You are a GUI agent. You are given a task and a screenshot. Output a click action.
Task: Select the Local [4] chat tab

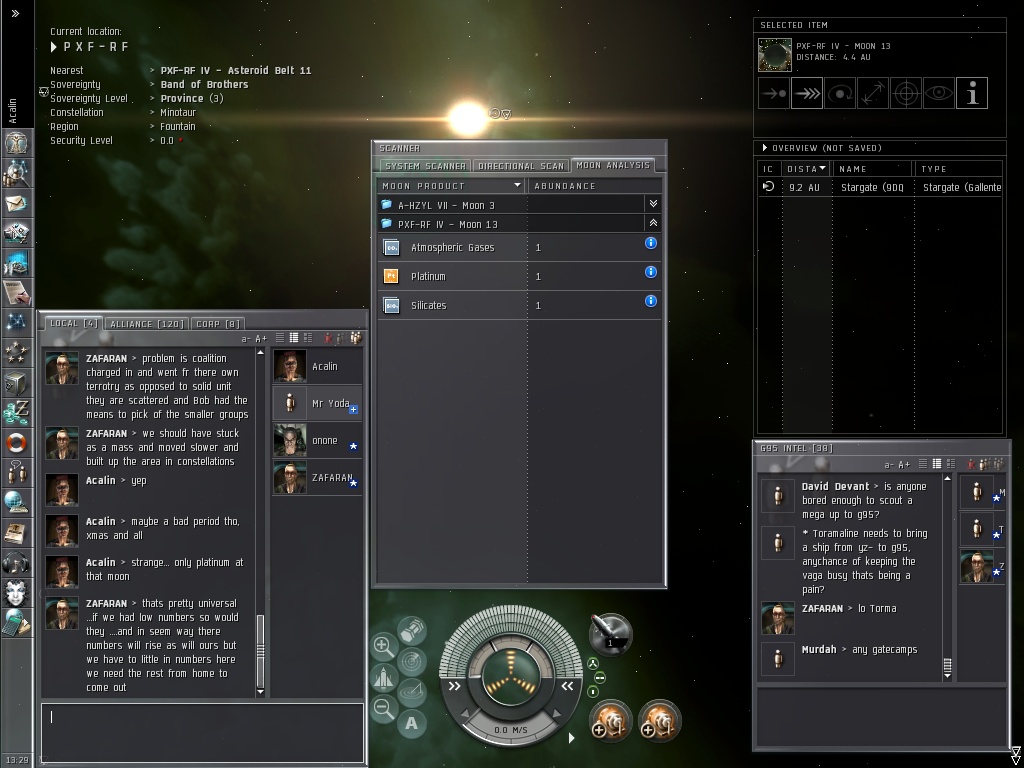click(x=74, y=323)
